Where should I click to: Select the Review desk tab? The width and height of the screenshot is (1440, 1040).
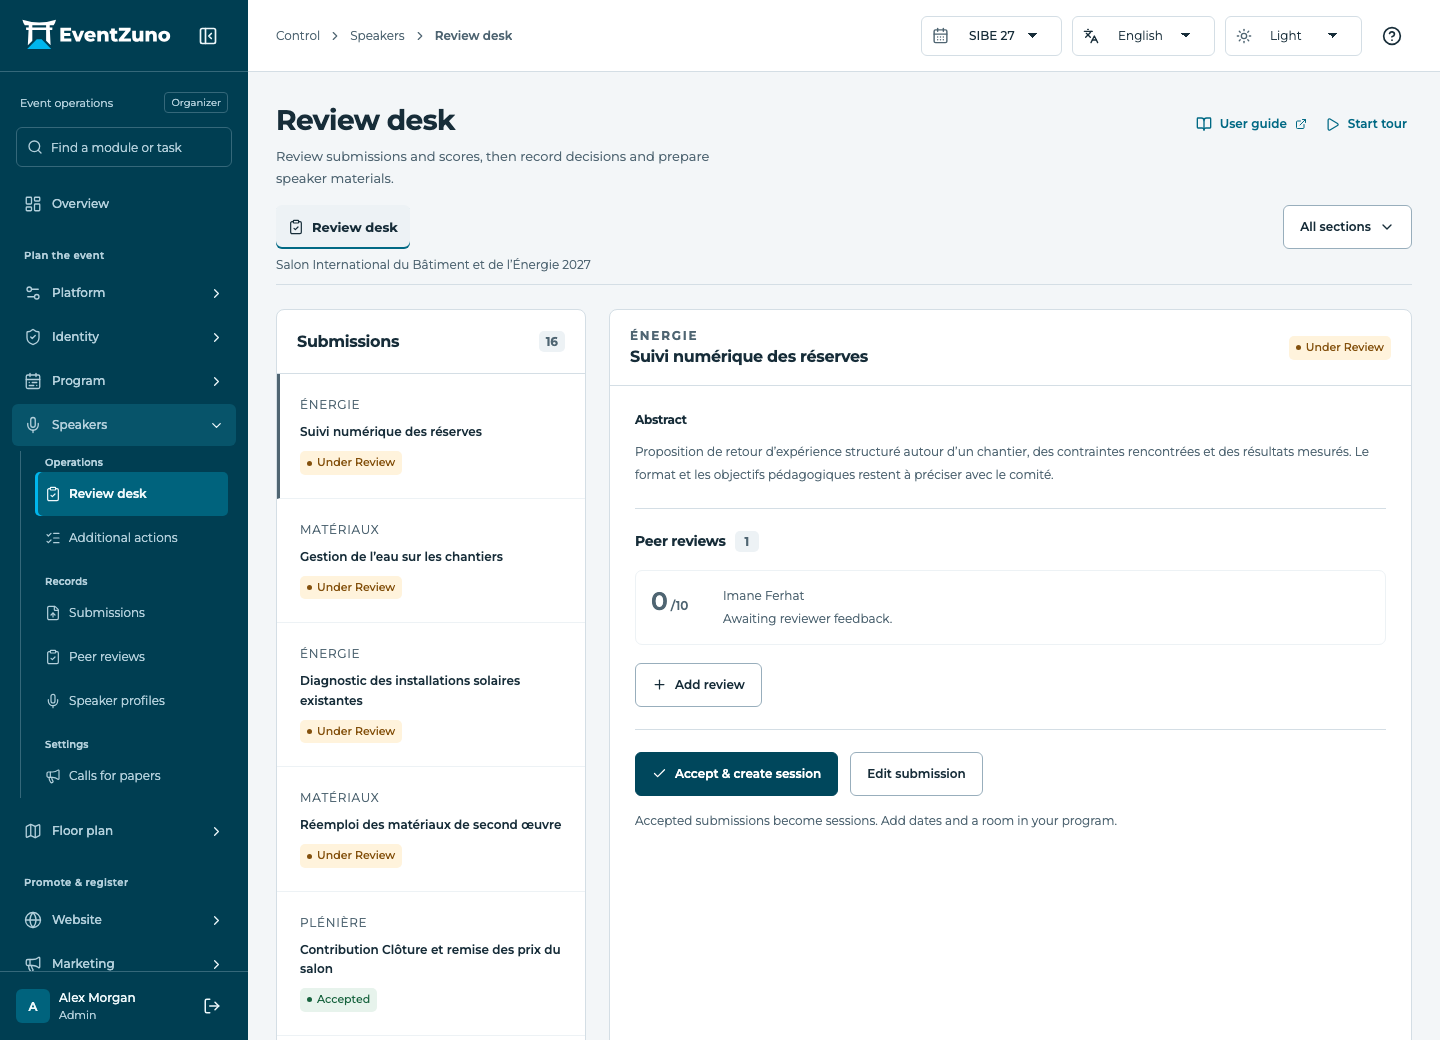(343, 227)
